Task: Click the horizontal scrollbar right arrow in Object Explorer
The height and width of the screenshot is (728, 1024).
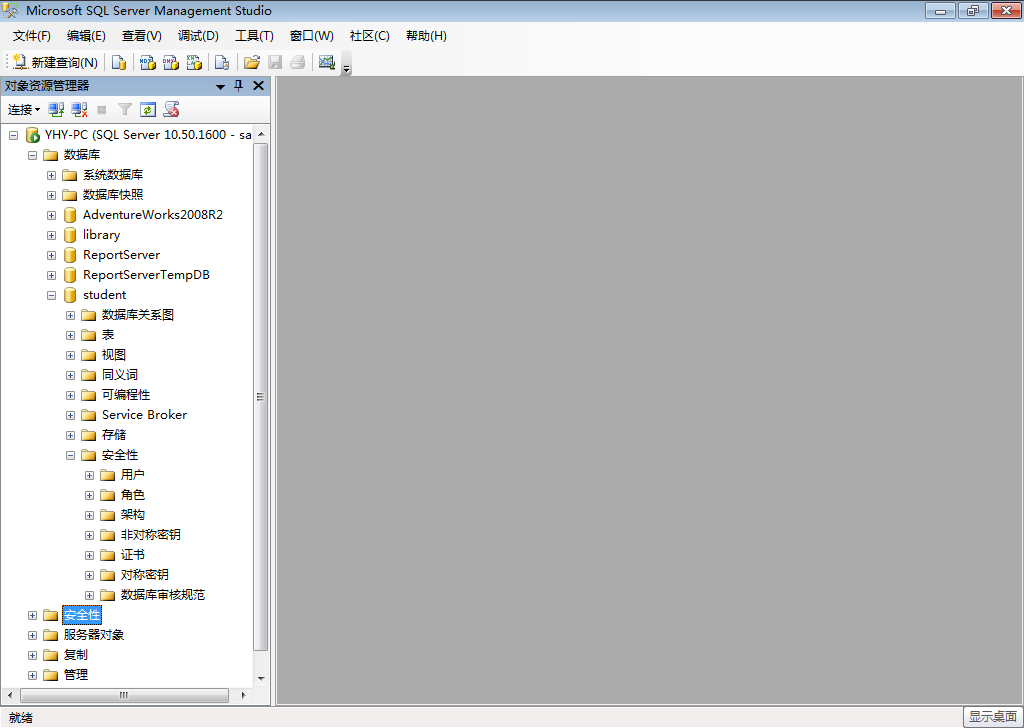Action: click(244, 695)
